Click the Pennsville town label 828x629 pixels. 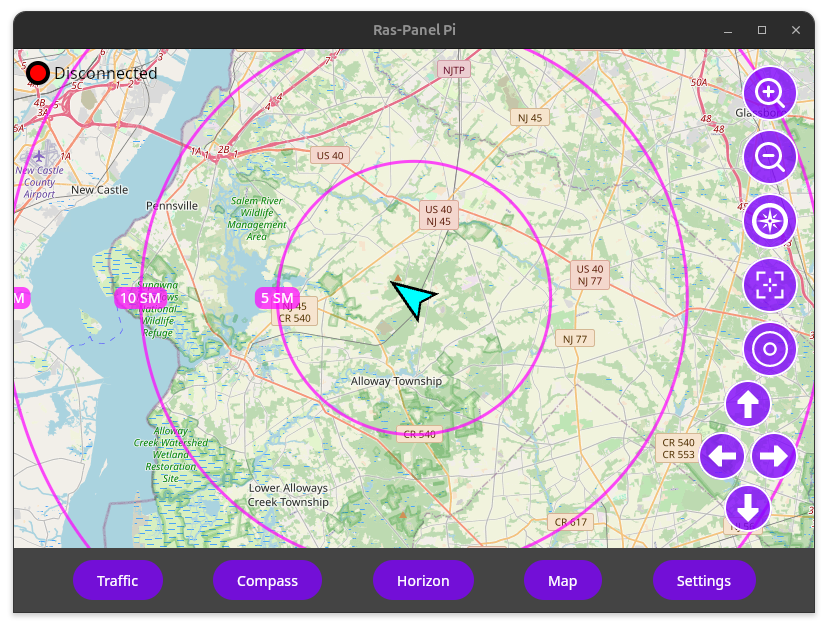click(x=172, y=205)
